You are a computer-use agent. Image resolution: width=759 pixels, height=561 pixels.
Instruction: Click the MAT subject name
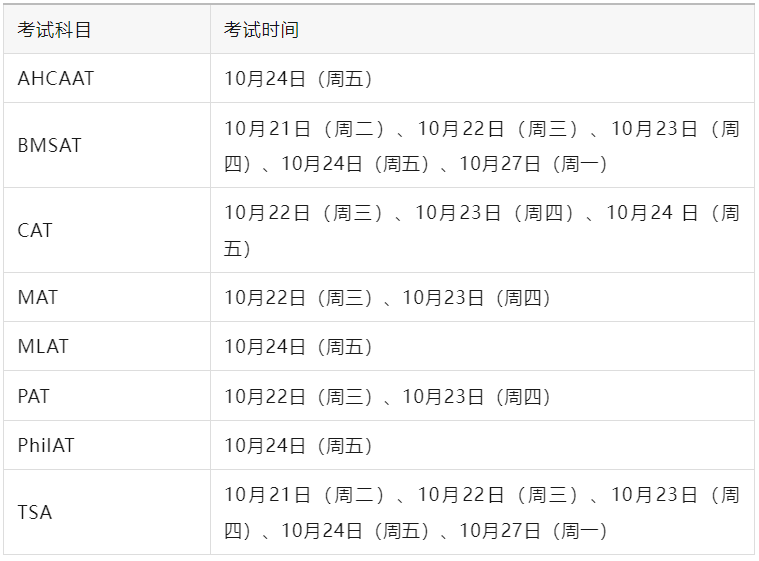[x=38, y=298]
